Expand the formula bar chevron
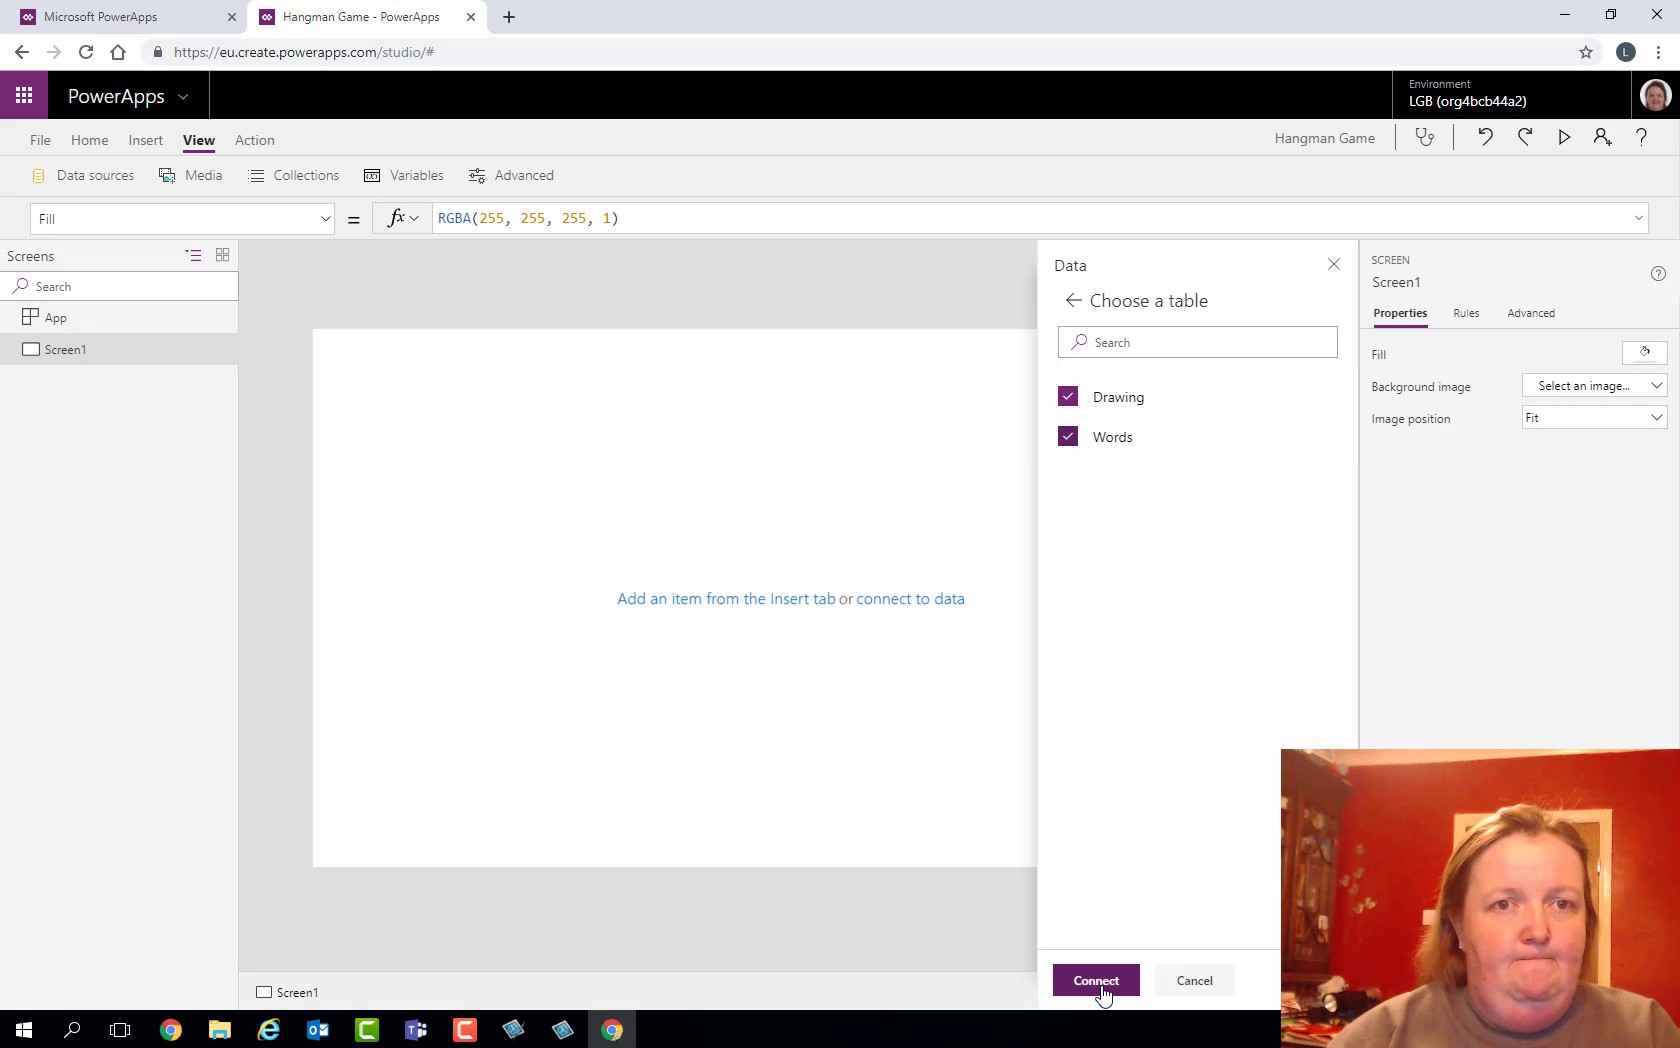Viewport: 1680px width, 1048px height. point(1639,218)
